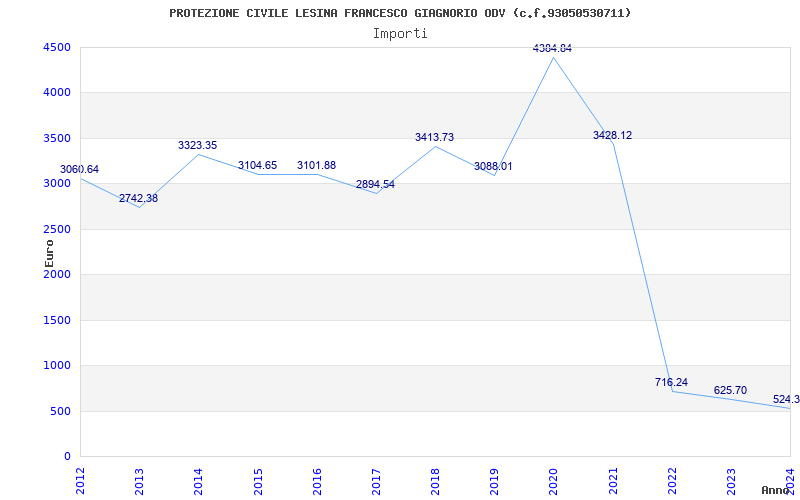Click the 2016 x-axis year label
The height and width of the screenshot is (500, 800).
tap(317, 481)
